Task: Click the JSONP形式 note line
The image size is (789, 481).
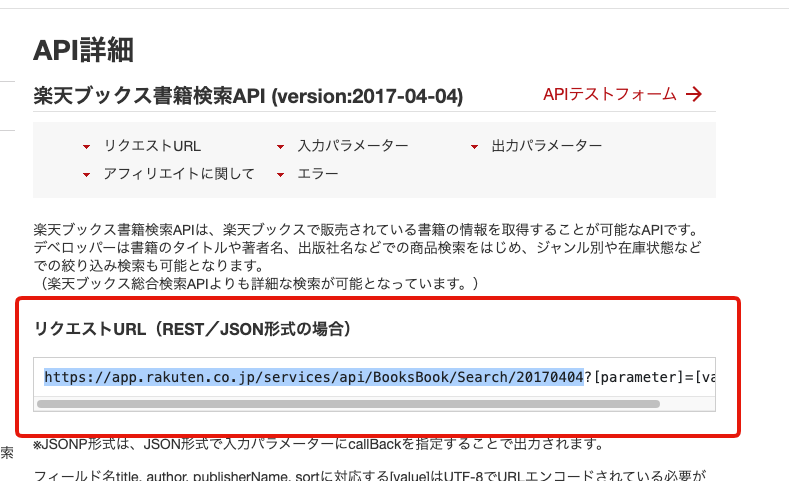Action: pos(319,444)
